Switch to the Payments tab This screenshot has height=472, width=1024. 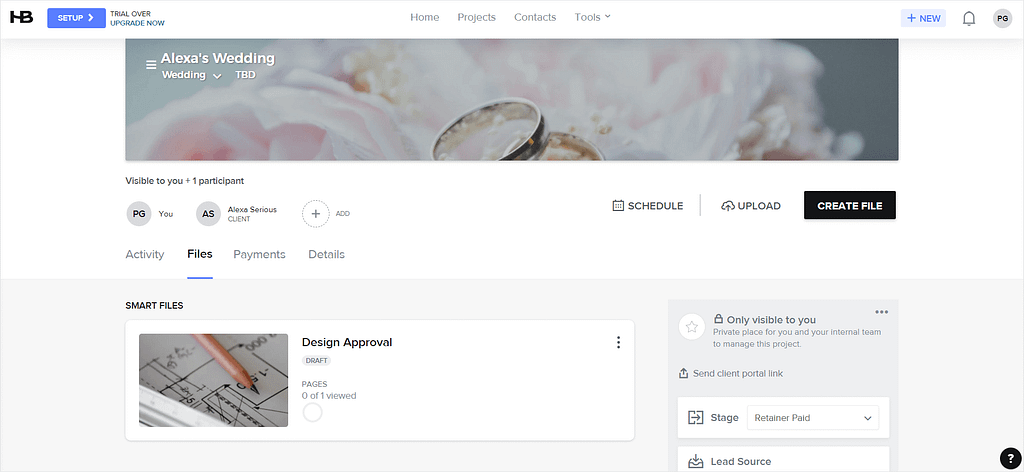(x=259, y=255)
